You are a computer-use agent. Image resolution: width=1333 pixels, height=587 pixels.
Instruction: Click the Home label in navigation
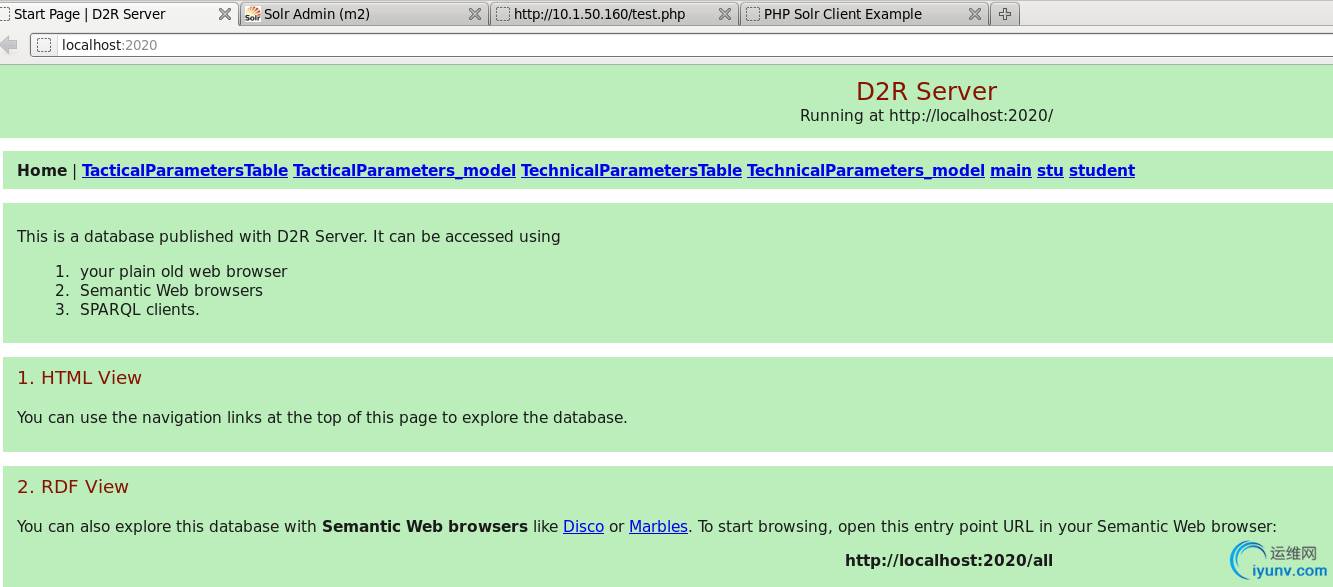pyautogui.click(x=42, y=171)
